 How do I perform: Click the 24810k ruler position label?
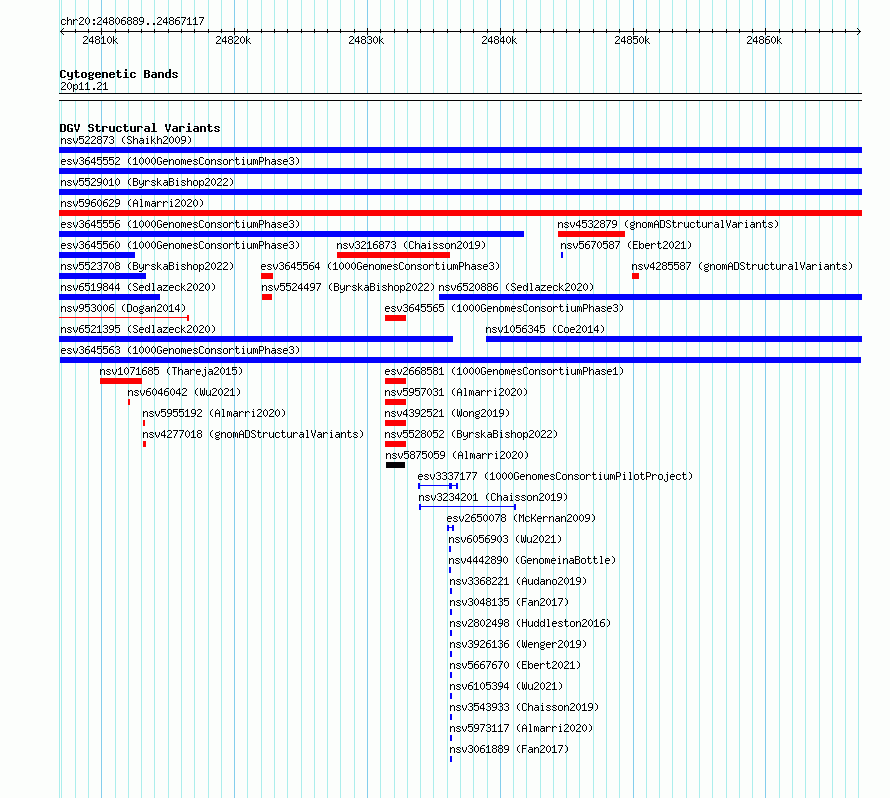[100, 40]
